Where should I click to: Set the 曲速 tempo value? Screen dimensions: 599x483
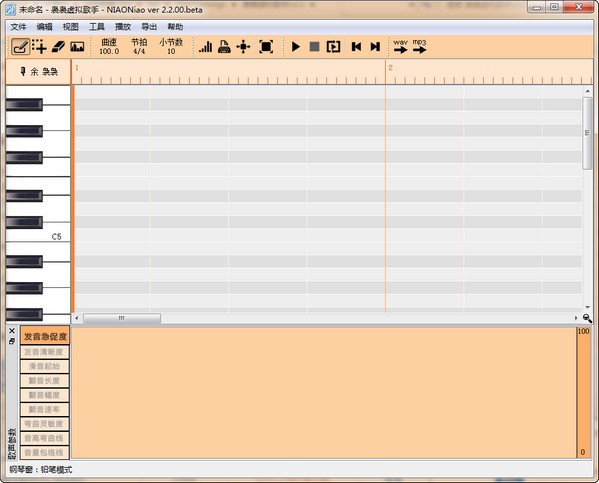tap(109, 46)
